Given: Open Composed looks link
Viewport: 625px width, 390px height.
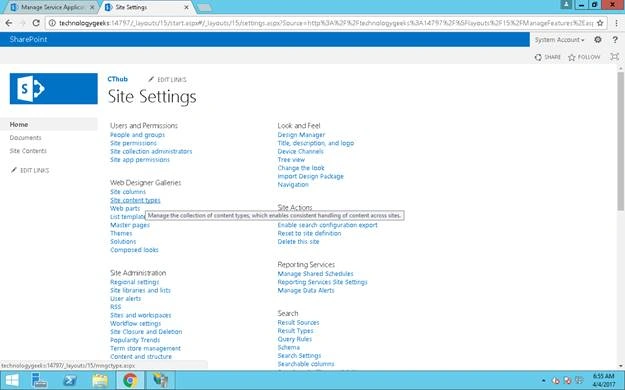Looking at the screenshot, I should (134, 250).
